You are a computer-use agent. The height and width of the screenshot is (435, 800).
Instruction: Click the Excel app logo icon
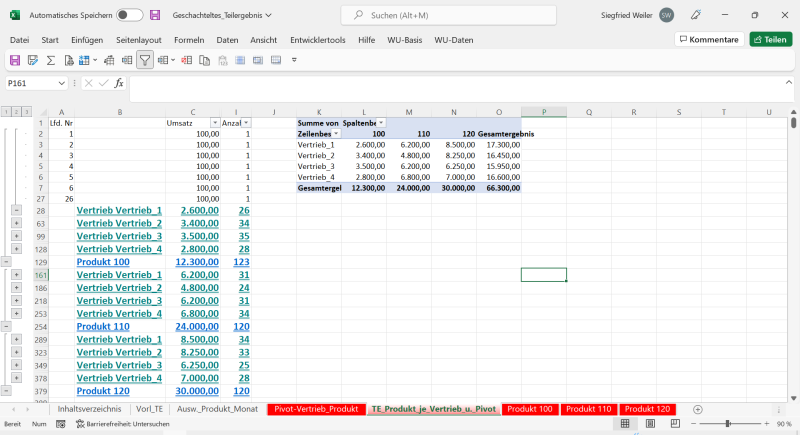coord(15,15)
